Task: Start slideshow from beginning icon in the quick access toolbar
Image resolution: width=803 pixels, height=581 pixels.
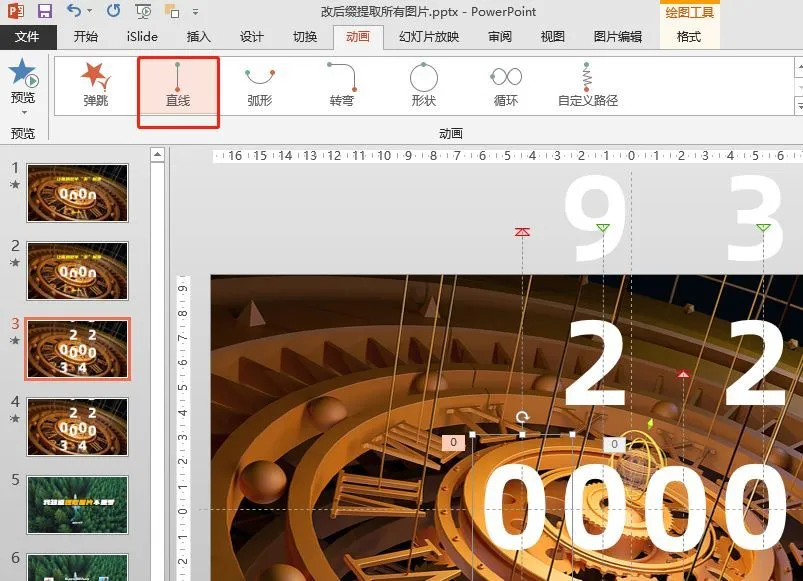Action: tap(143, 11)
